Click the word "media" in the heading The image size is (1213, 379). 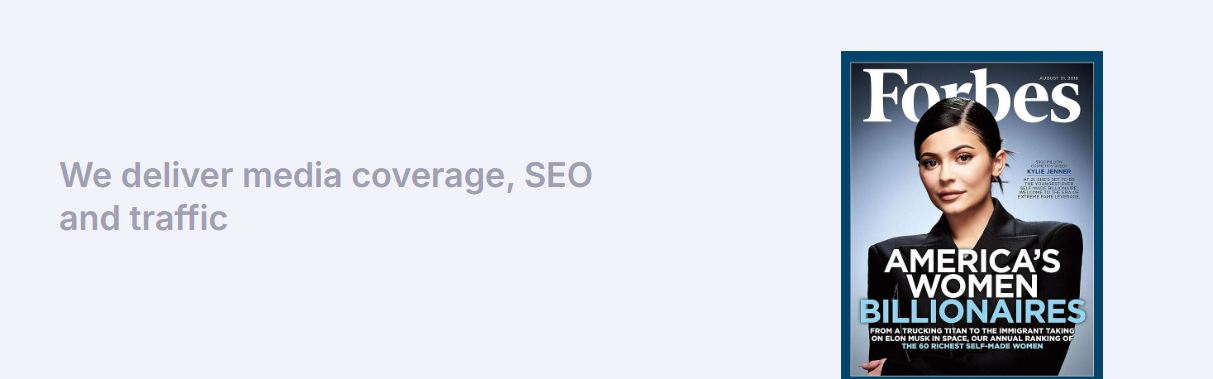290,176
